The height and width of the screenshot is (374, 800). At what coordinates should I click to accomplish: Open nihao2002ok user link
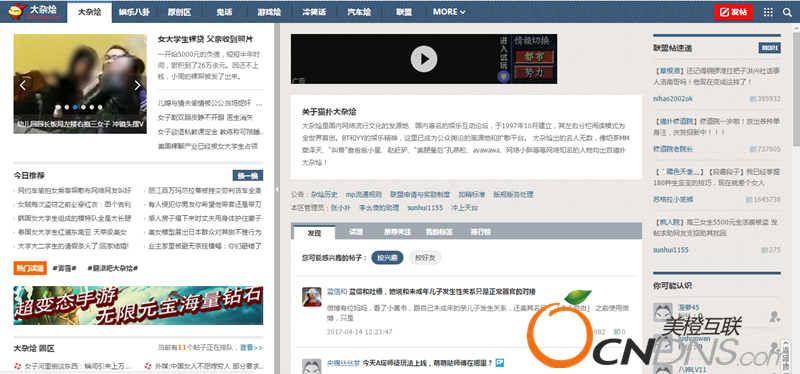[x=673, y=98]
